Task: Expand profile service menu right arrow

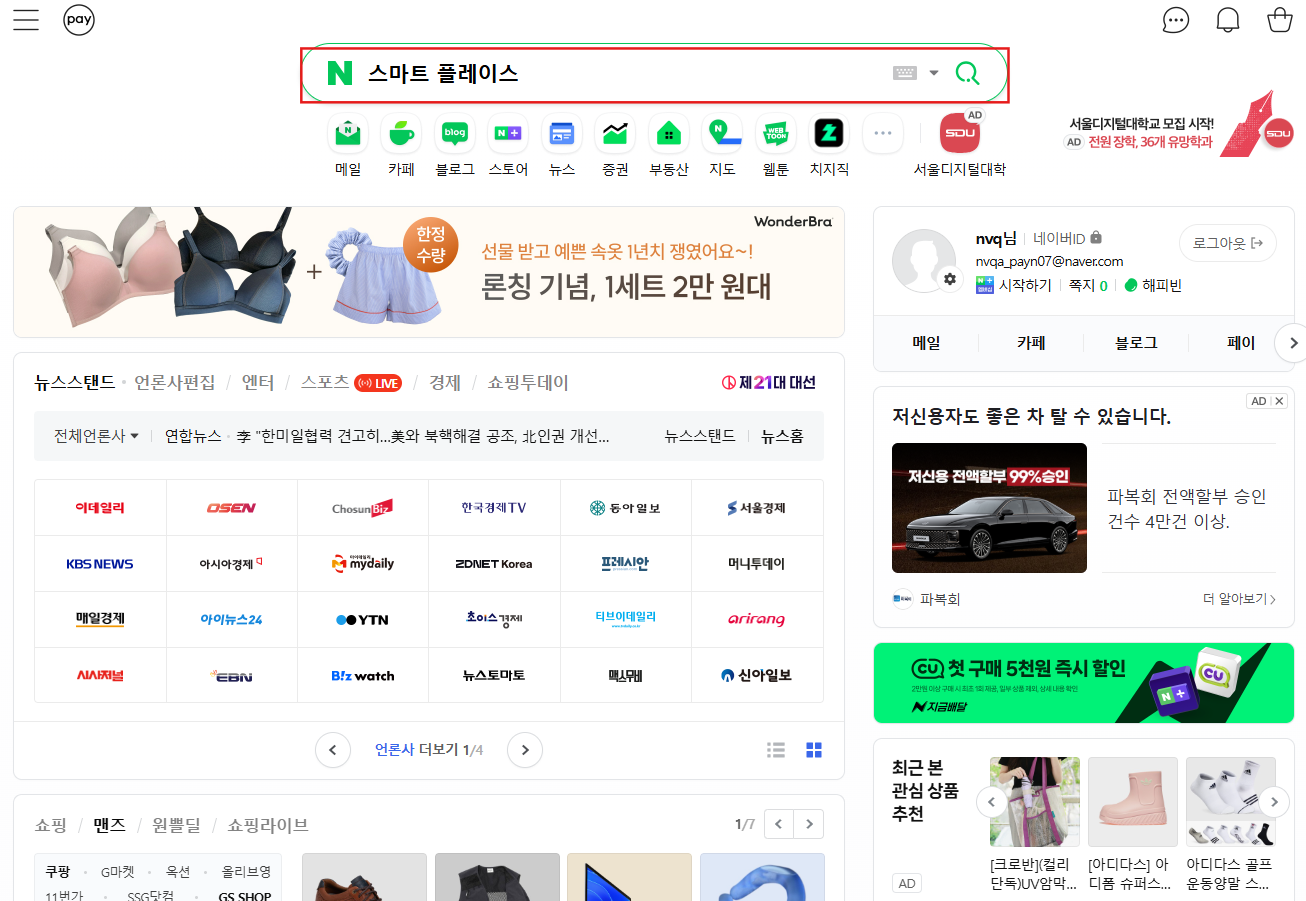Action: [x=1293, y=343]
